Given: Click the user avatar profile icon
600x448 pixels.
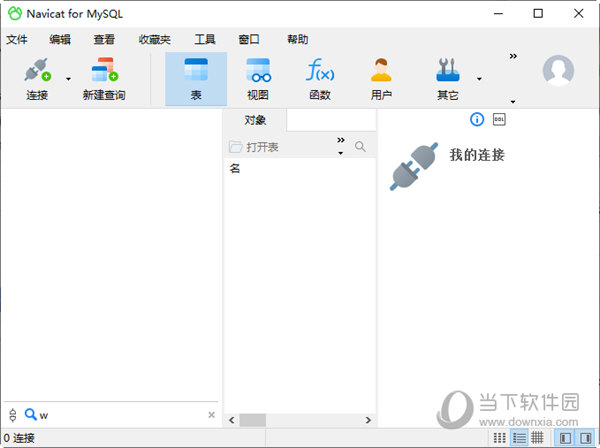Looking at the screenshot, I should tap(558, 70).
